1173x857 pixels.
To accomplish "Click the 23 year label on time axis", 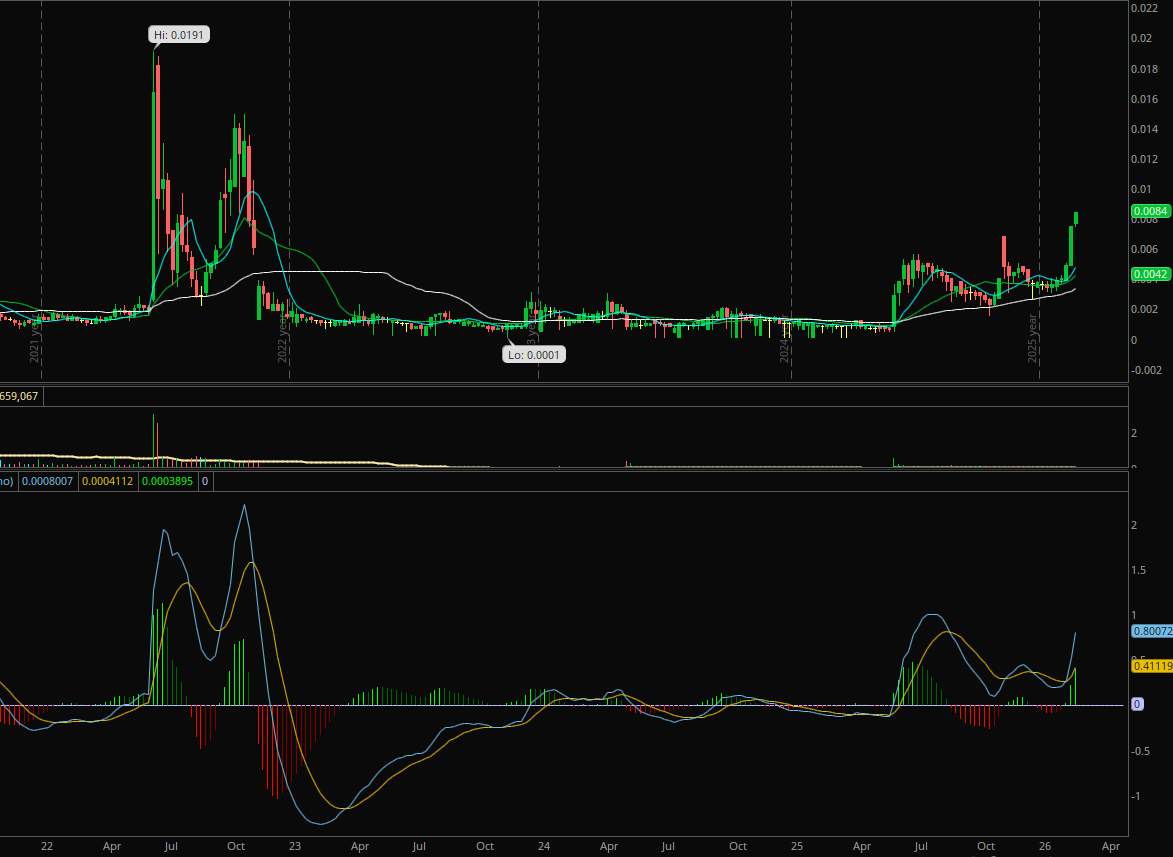I will point(295,846).
